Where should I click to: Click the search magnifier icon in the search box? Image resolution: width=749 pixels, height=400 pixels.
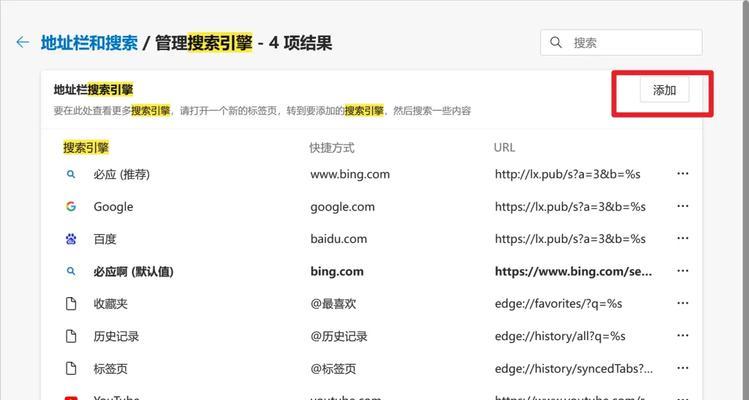click(557, 43)
